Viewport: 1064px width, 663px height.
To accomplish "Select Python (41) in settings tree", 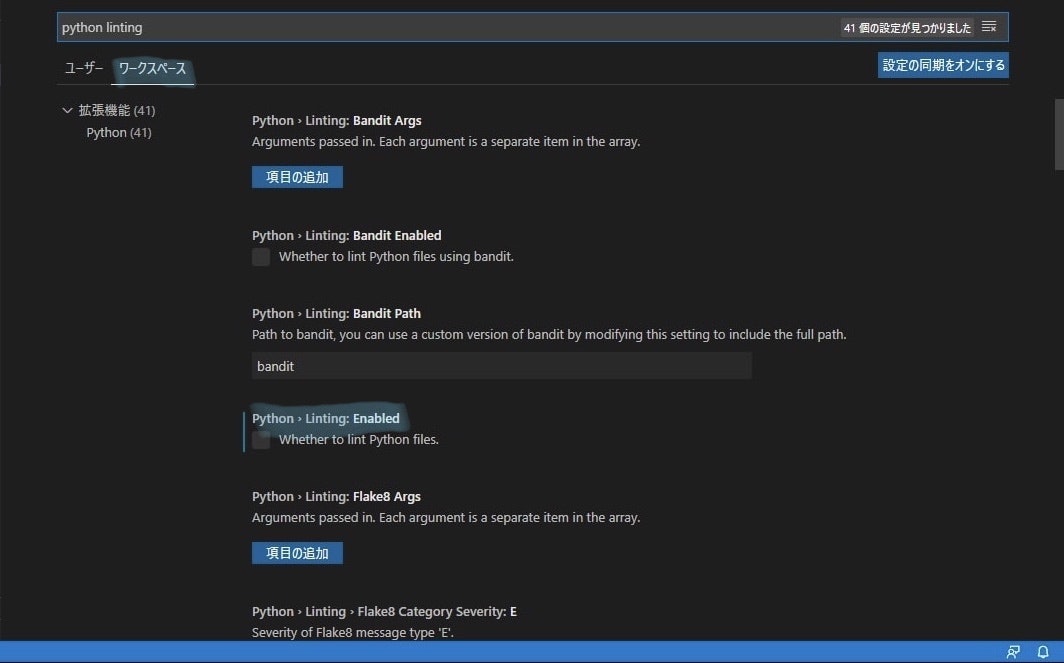I will coord(119,132).
